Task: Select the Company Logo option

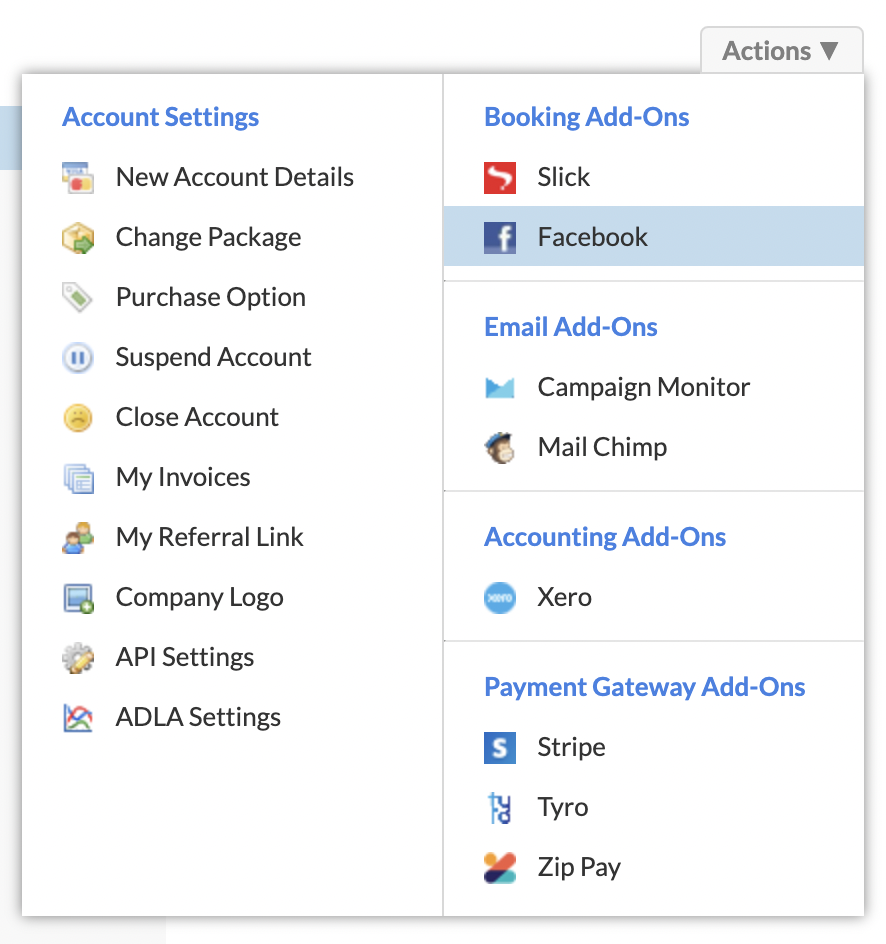Action: pos(232,598)
